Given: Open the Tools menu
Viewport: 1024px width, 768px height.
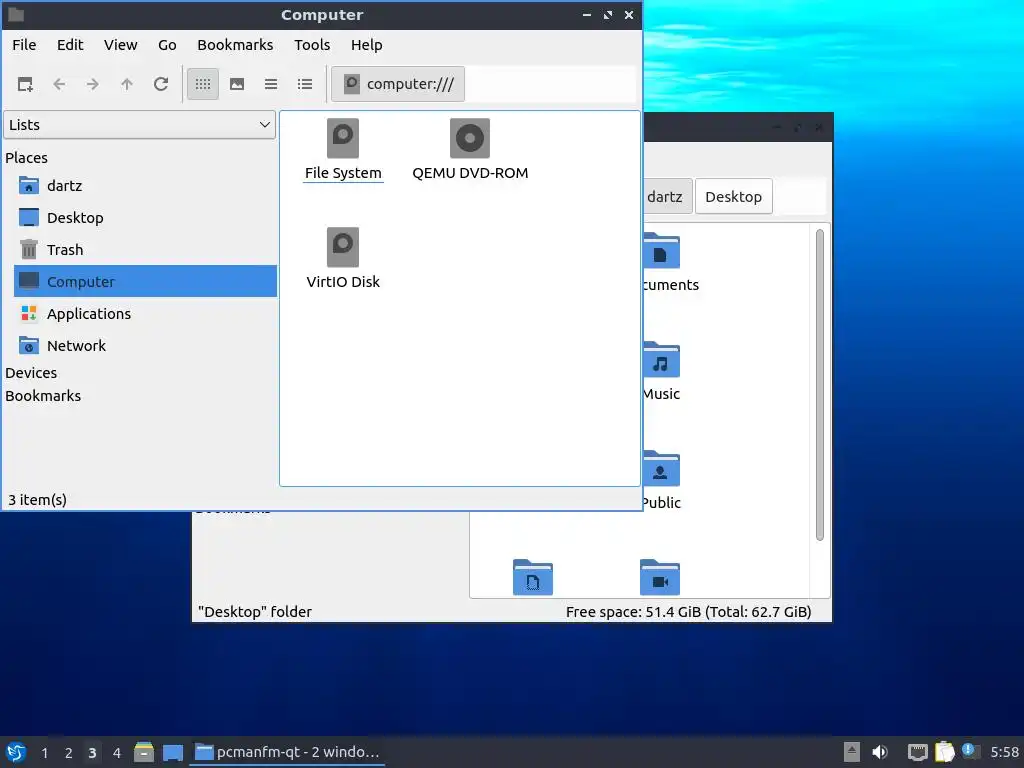Looking at the screenshot, I should click(x=312, y=45).
